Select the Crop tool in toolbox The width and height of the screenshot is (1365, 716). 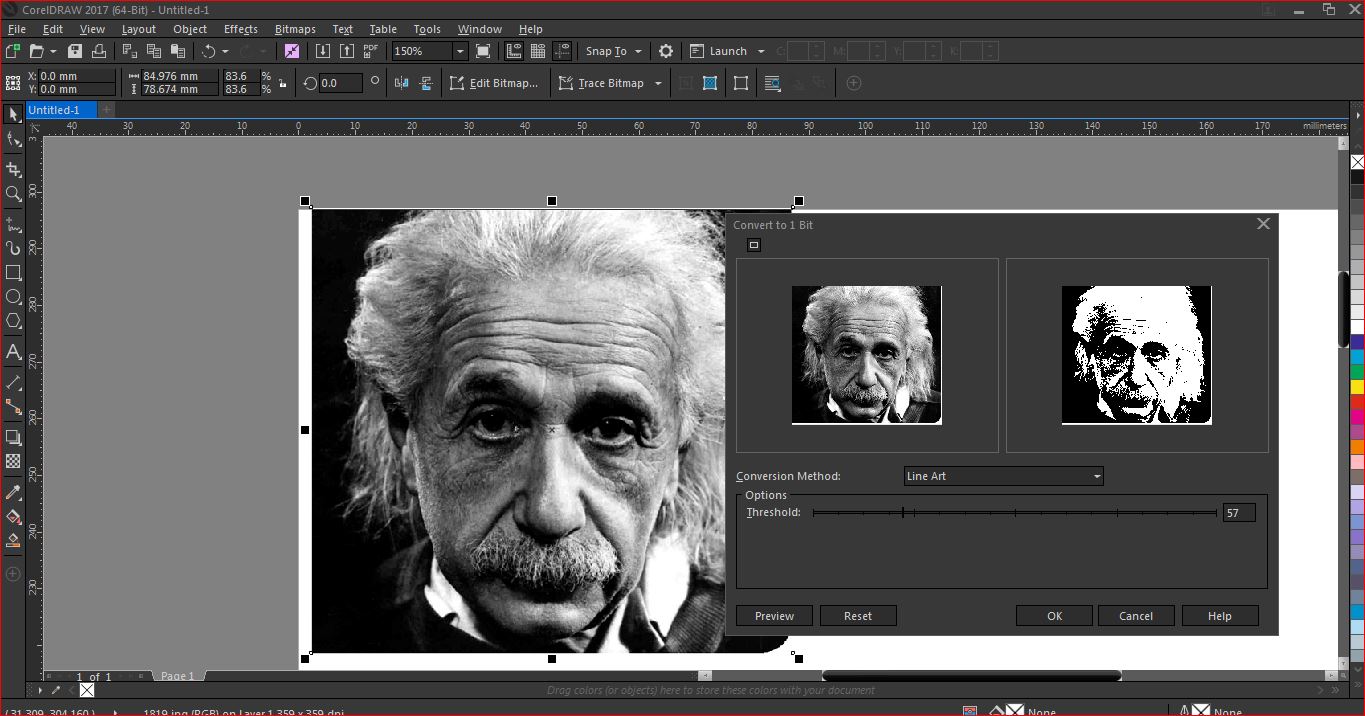13,169
